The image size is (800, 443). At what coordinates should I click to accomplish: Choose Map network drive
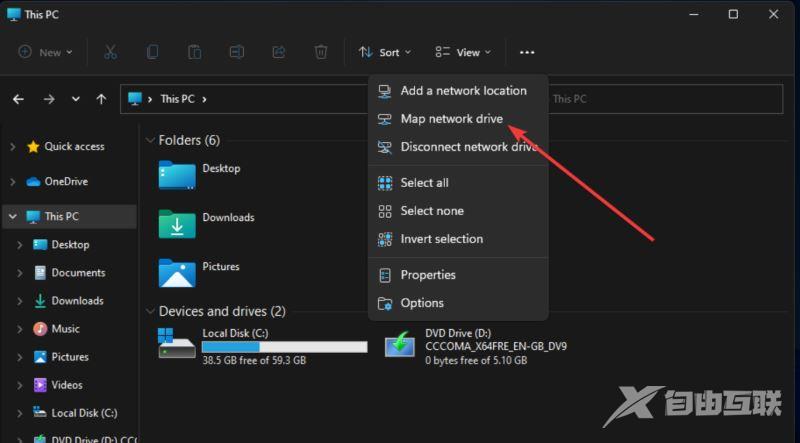458,119
